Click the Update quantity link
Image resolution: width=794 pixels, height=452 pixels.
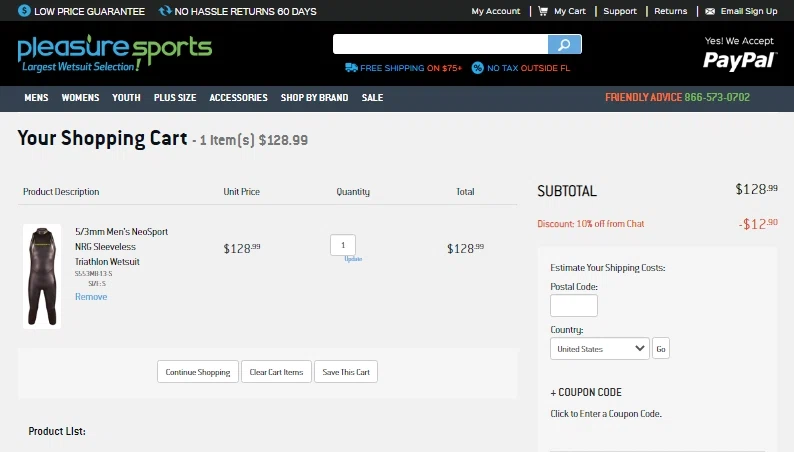tap(353, 259)
